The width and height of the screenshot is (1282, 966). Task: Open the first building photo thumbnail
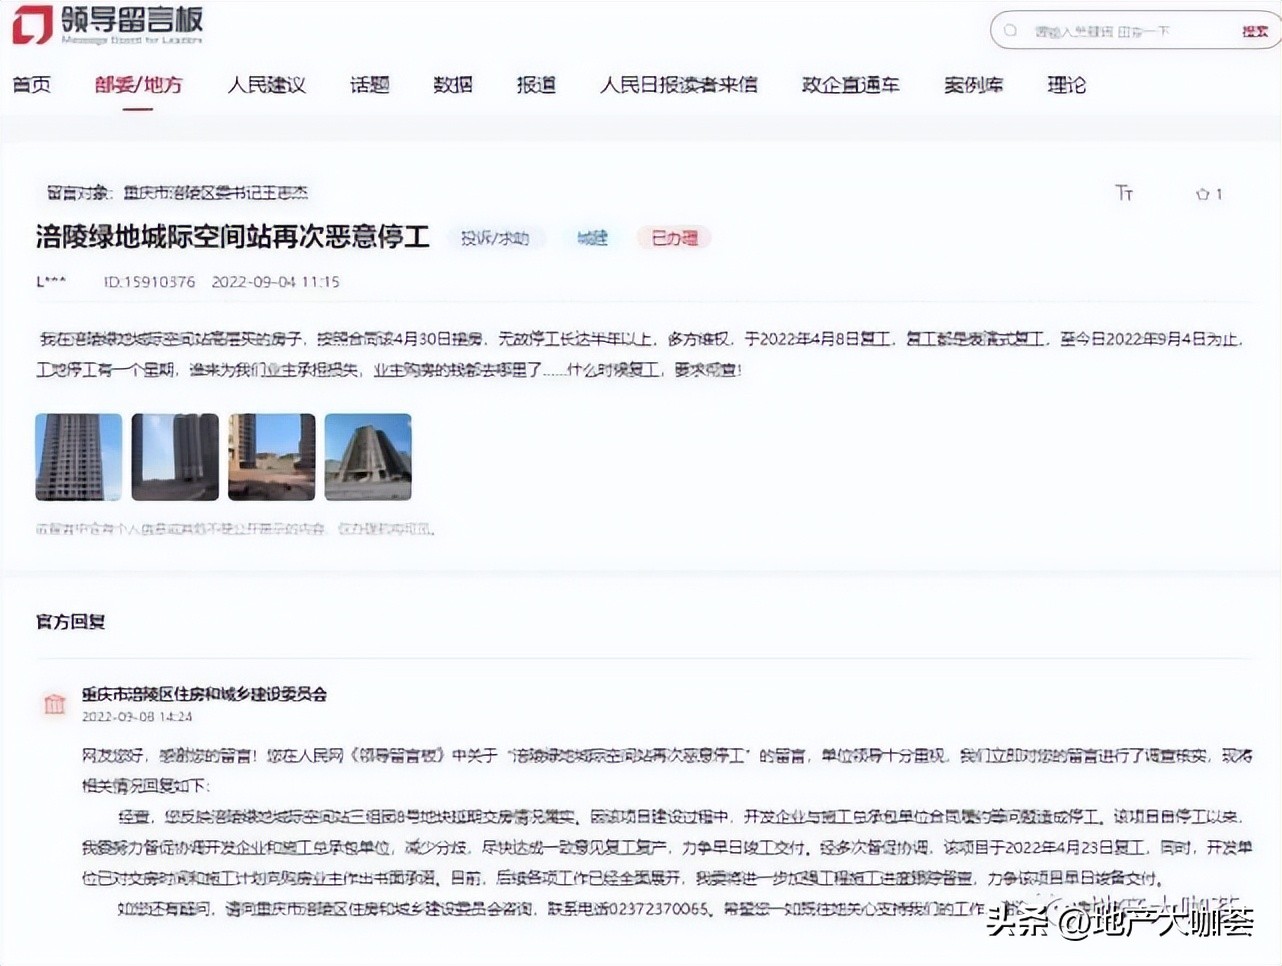(77, 456)
